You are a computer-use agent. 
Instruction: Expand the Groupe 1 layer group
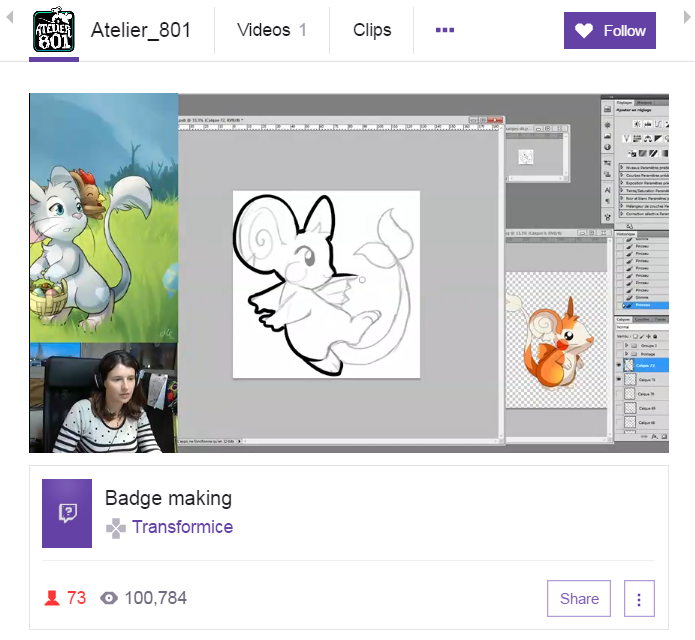tap(626, 345)
